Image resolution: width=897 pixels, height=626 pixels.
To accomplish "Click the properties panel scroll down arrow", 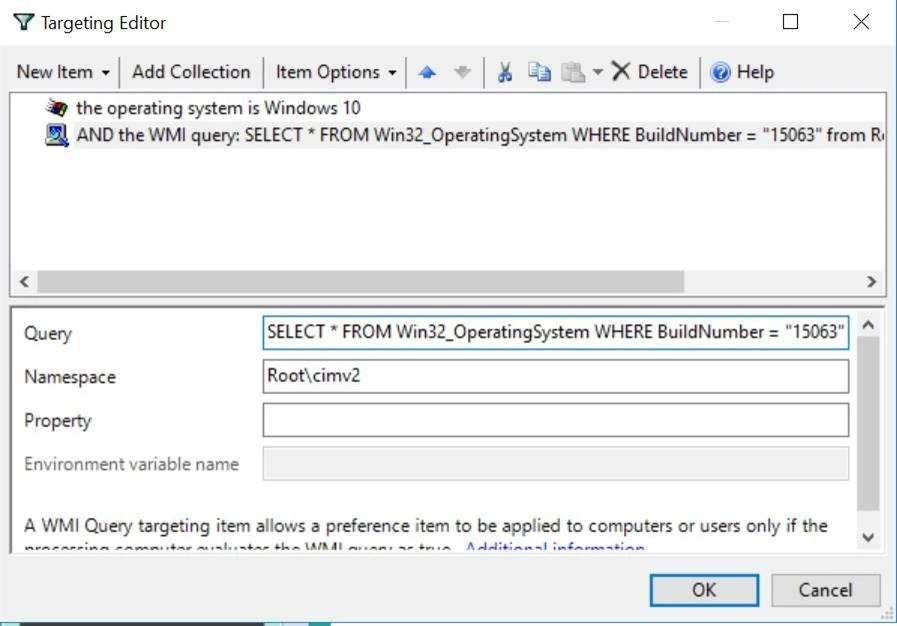I will point(868,538).
